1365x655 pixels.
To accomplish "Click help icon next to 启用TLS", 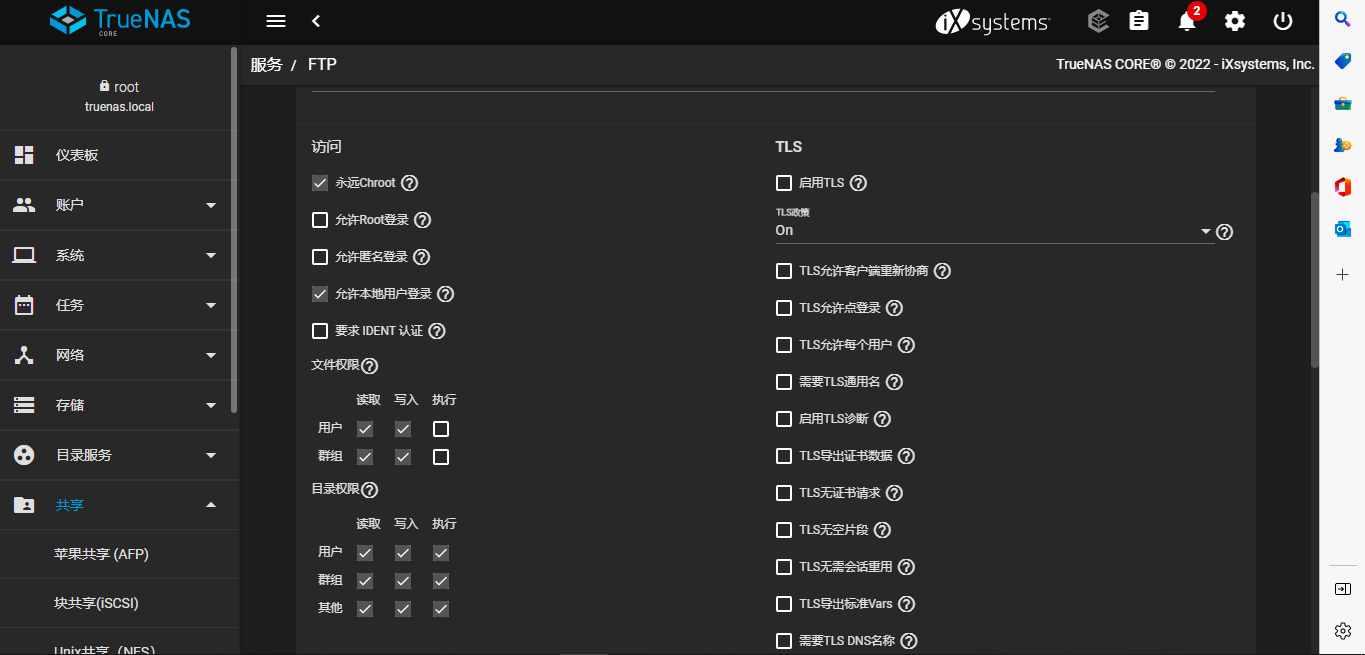I will pos(857,183).
